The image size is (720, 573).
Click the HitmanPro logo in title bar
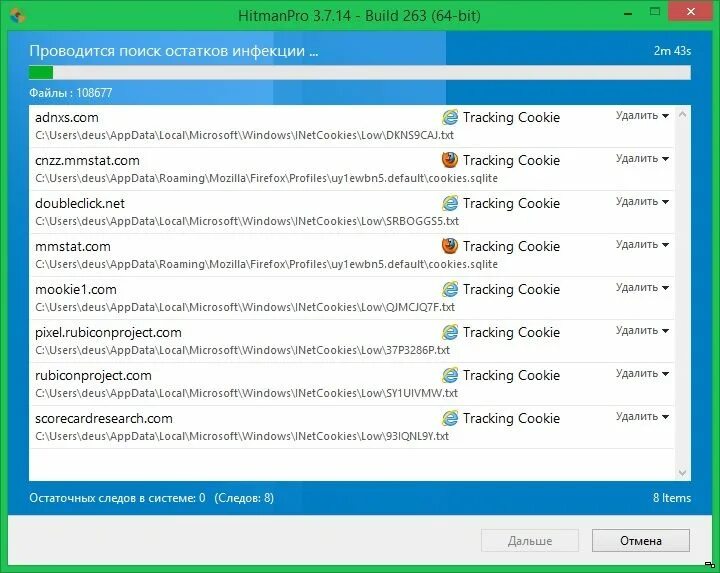(x=17, y=16)
